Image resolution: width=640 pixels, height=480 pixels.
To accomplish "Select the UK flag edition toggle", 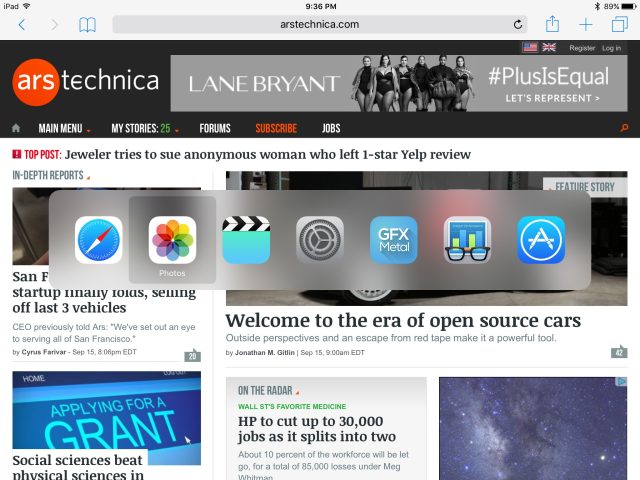I will [x=549, y=47].
